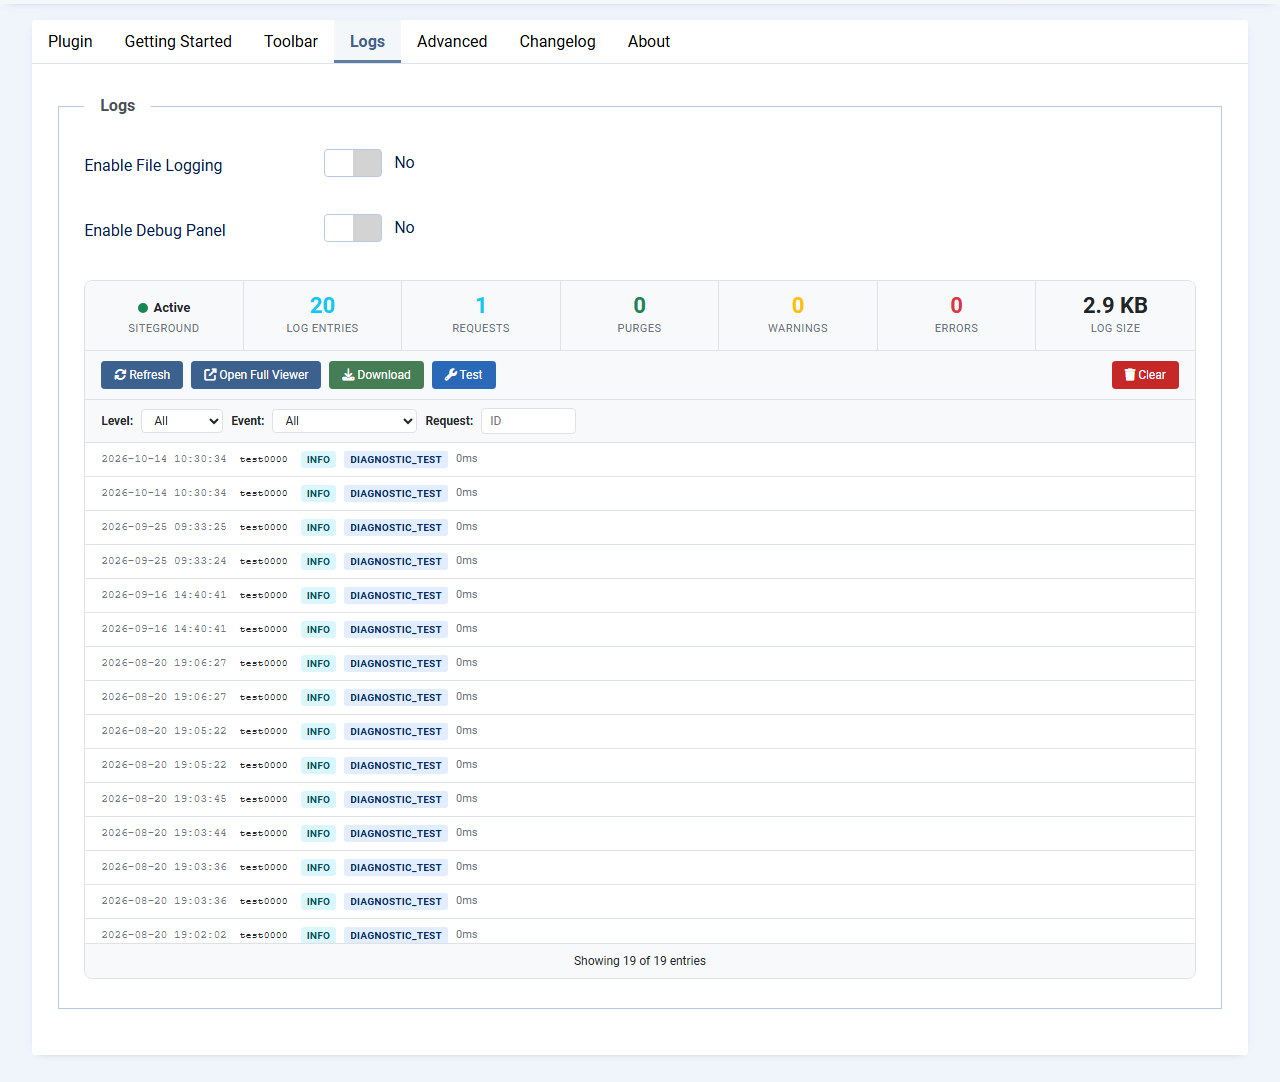Screen dimensions: 1280x1082
Task: Switch to the About tab
Action: (x=649, y=41)
